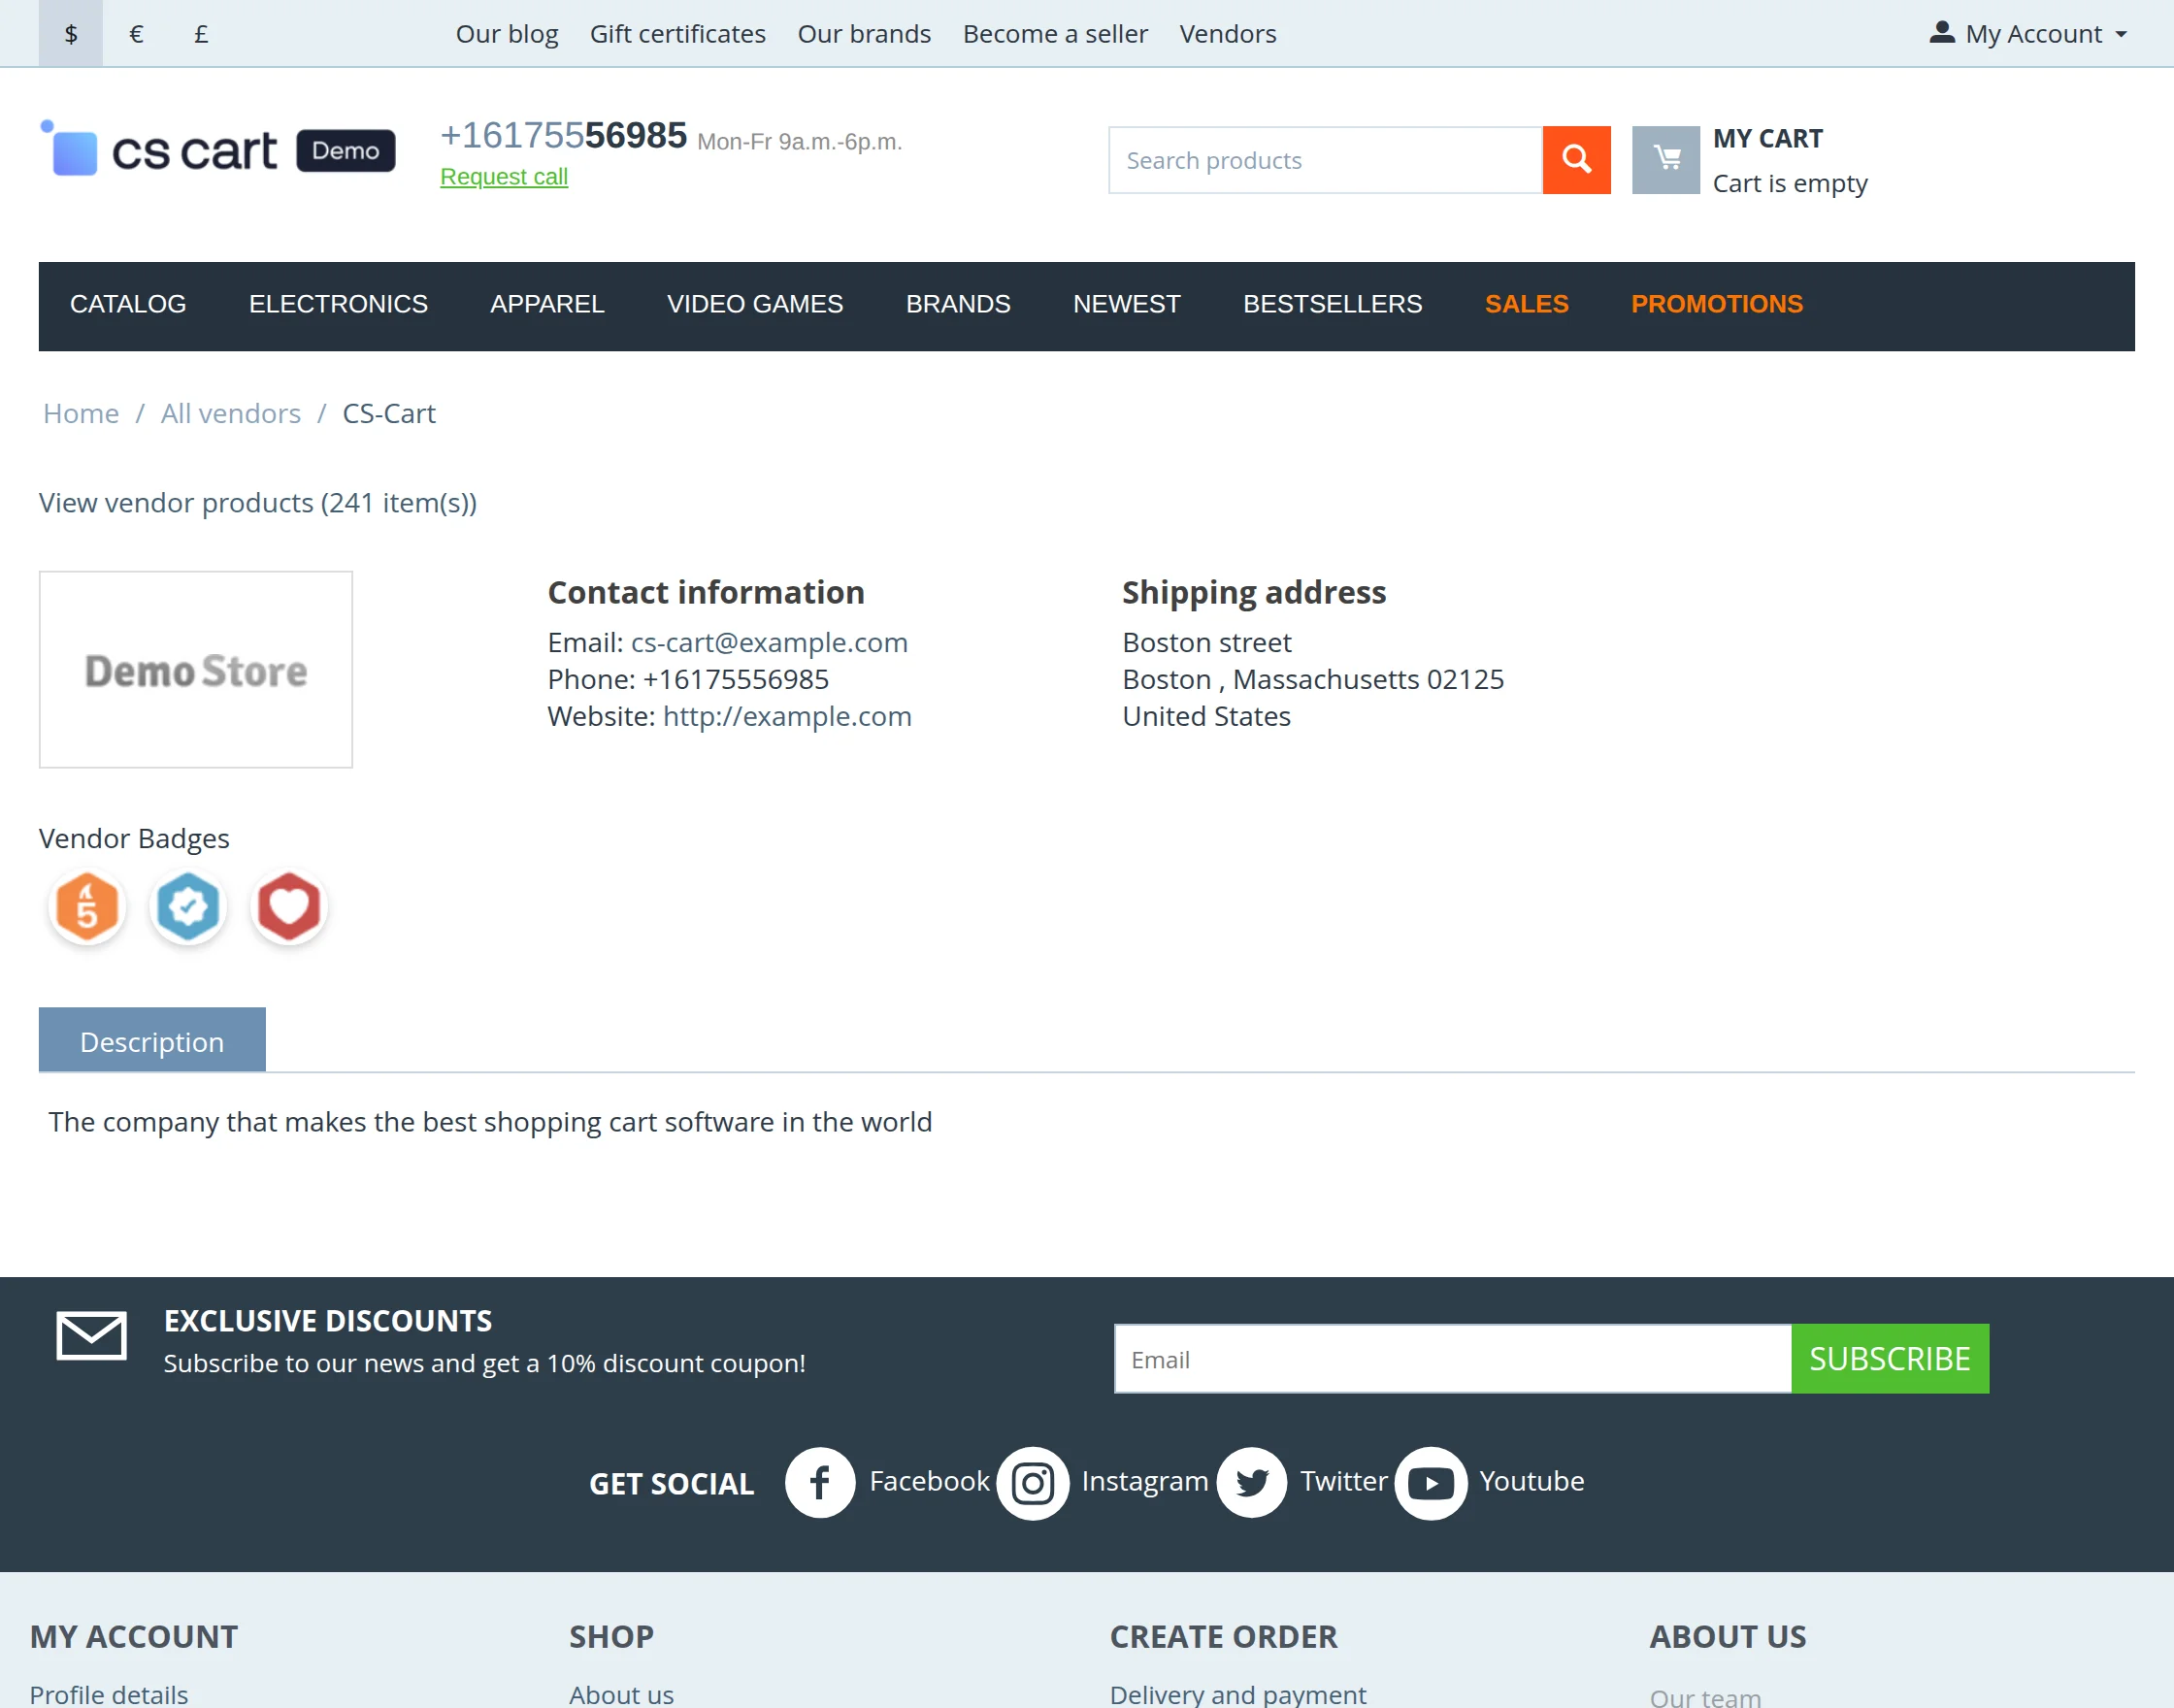This screenshot has height=1708, width=2174.
Task: Open the Electronics menu category
Action: pyautogui.click(x=338, y=304)
